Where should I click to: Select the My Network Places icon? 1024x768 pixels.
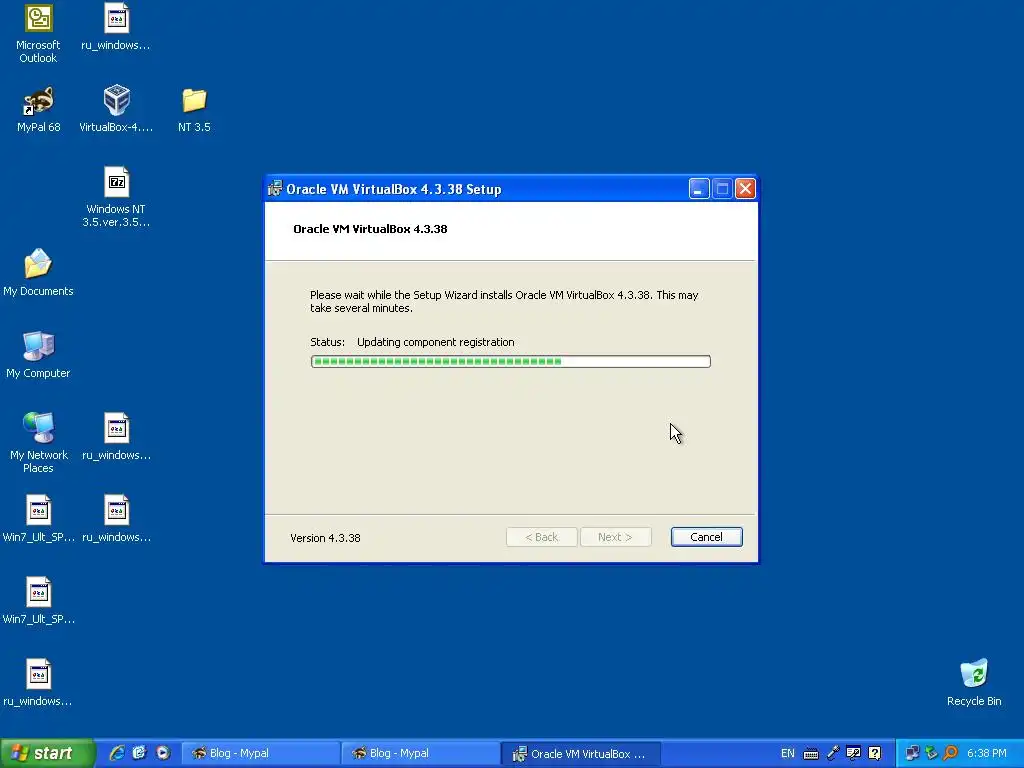tap(39, 442)
